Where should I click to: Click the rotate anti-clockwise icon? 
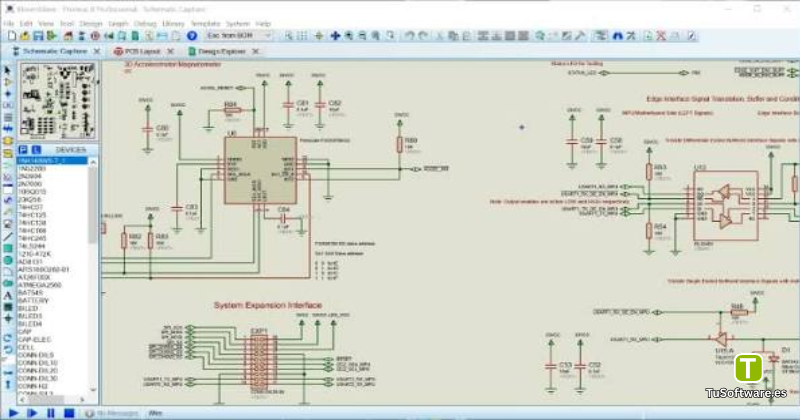click(8, 350)
